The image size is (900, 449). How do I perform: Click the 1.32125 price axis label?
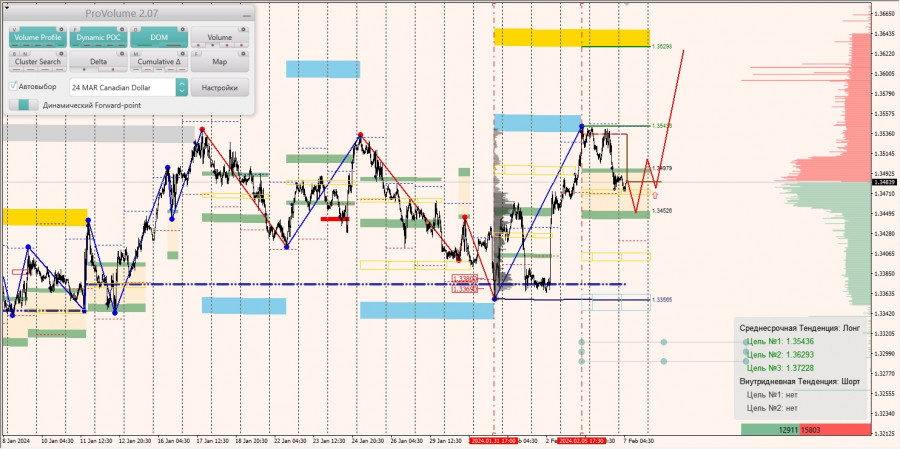pos(885,433)
